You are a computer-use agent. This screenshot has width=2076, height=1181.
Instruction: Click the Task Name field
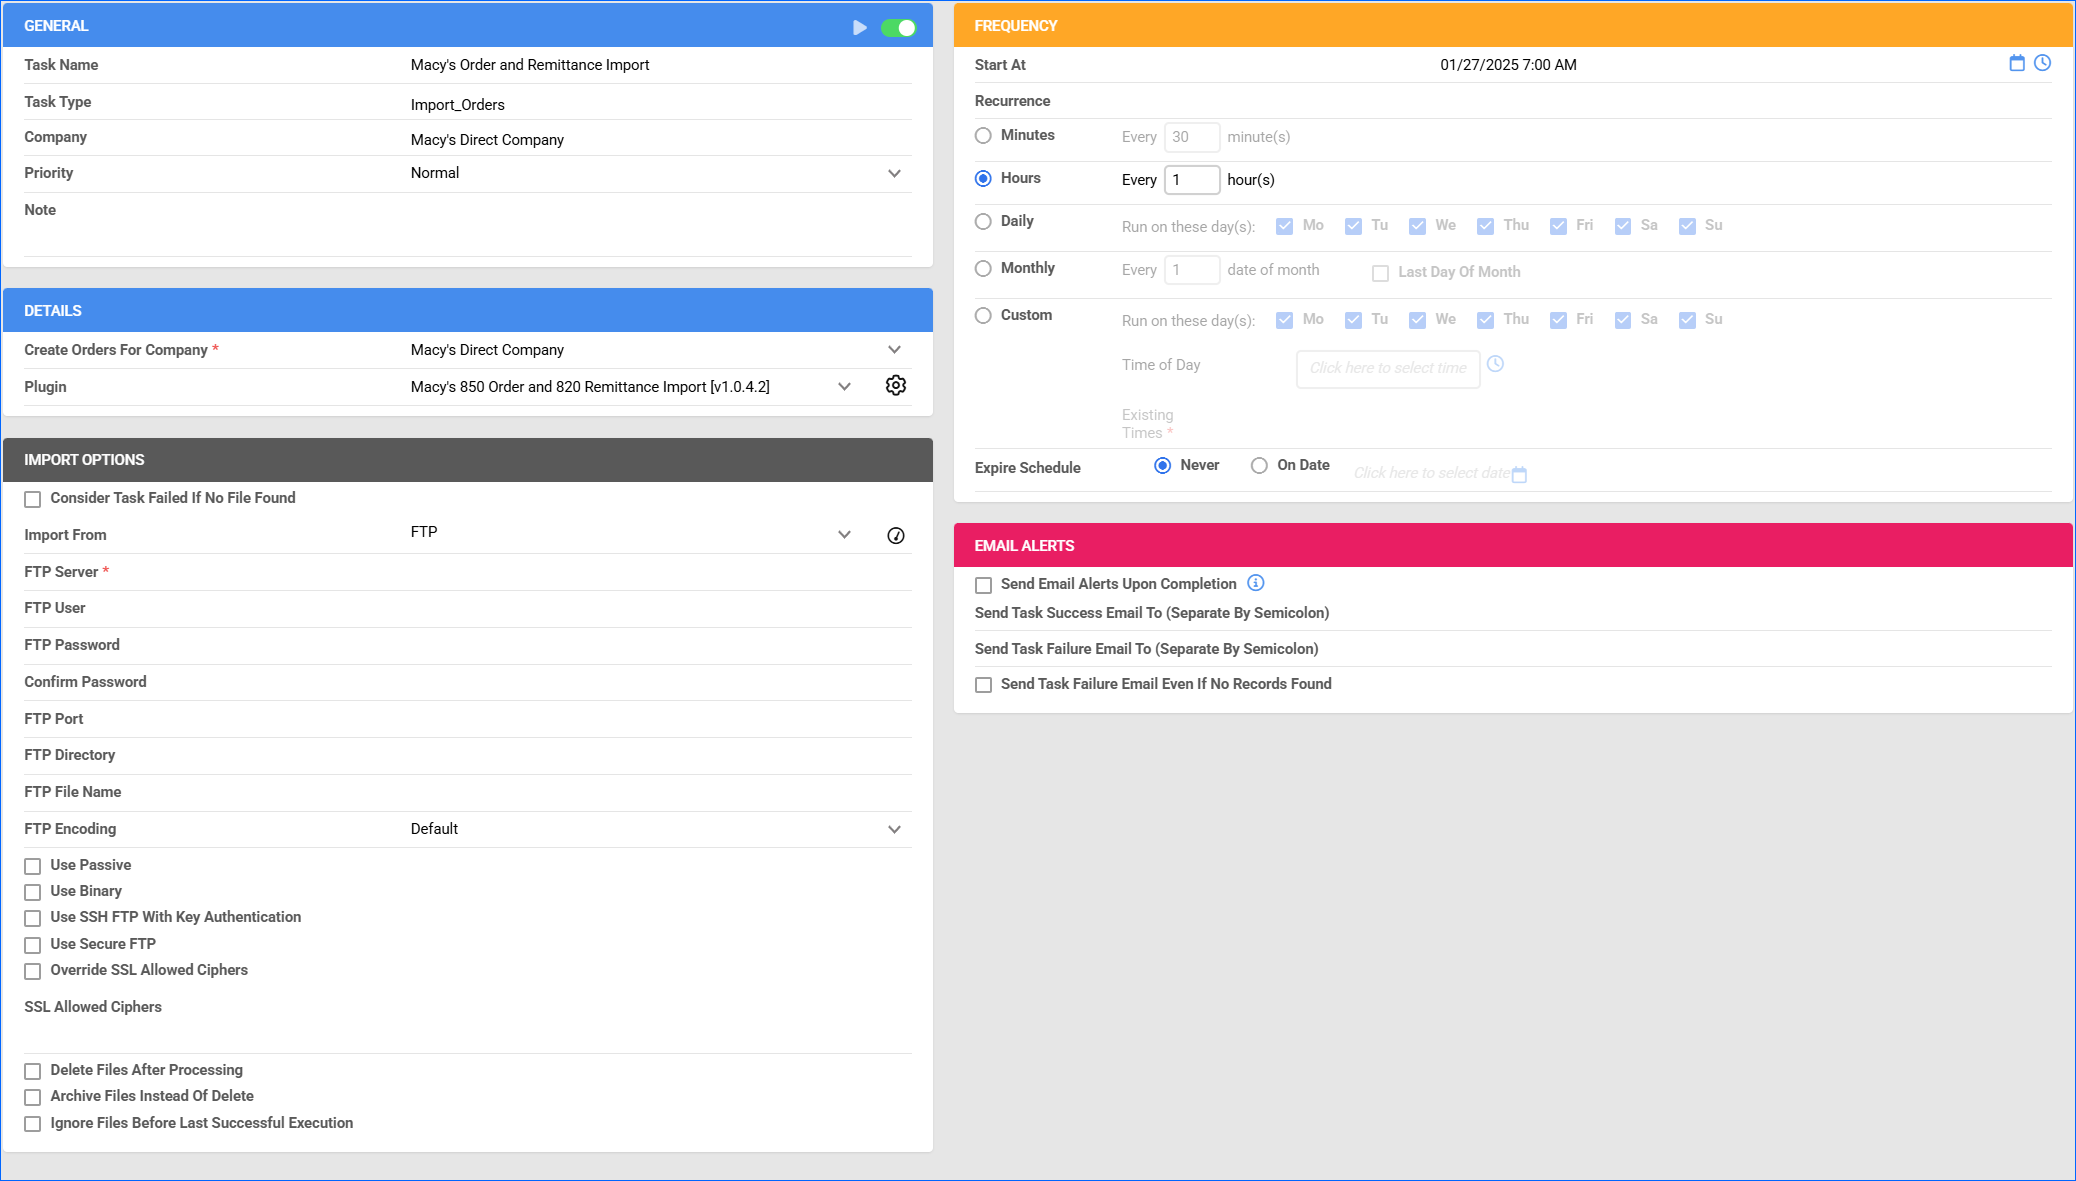point(660,65)
